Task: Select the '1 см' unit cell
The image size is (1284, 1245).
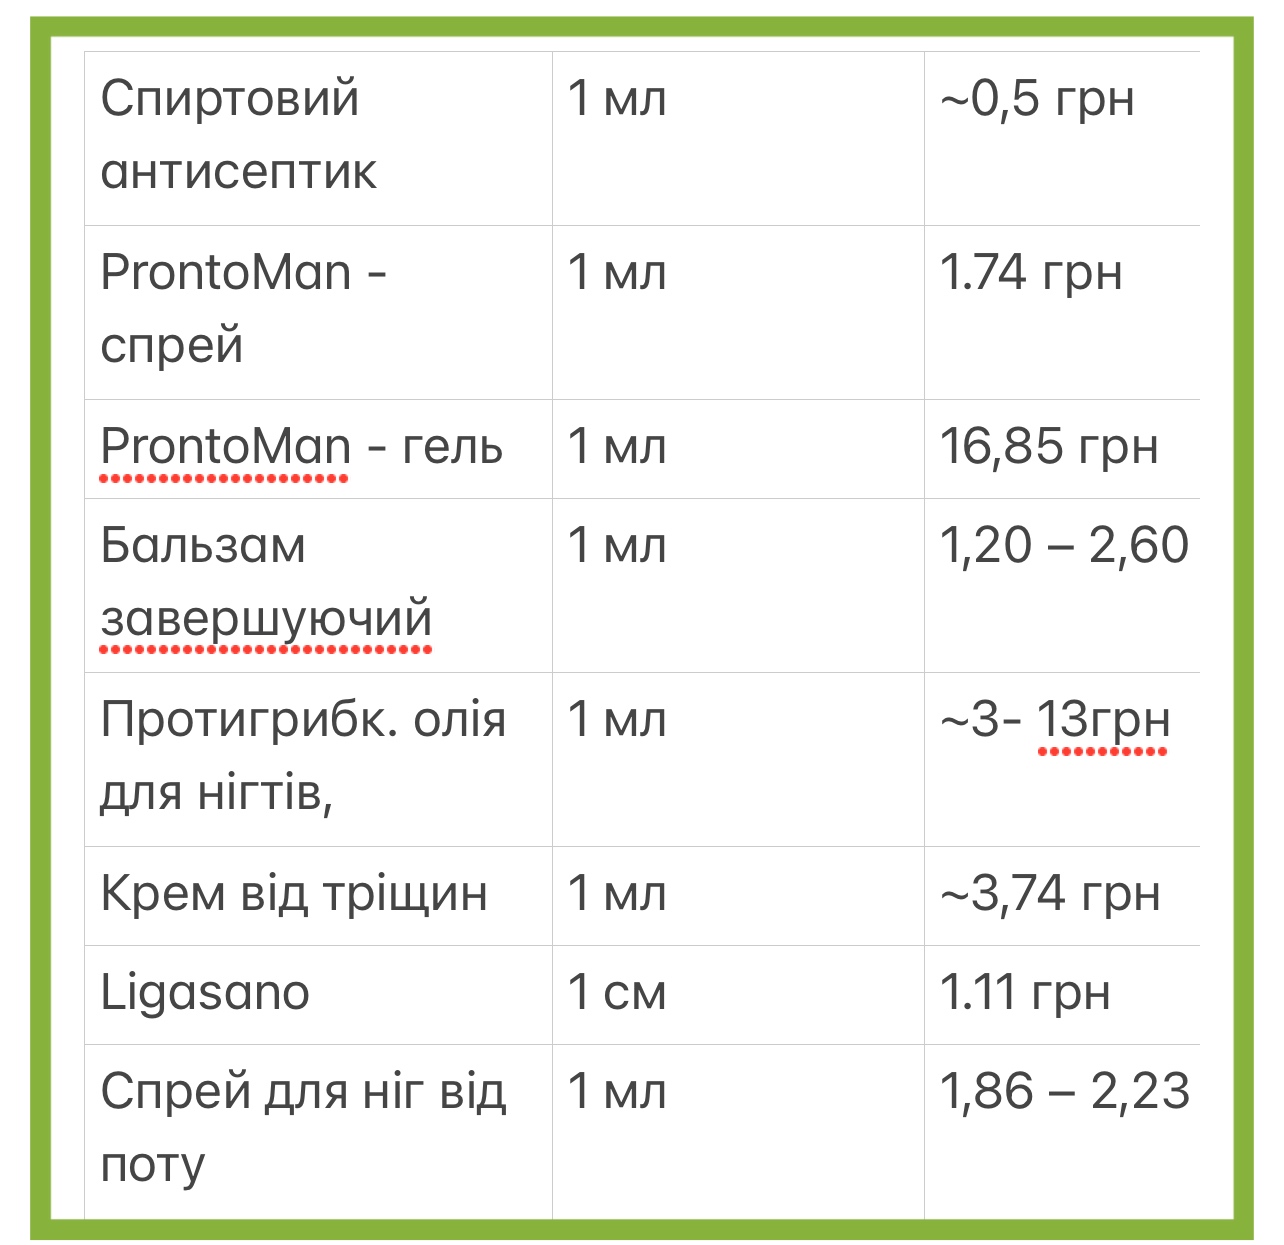Action: coord(738,995)
